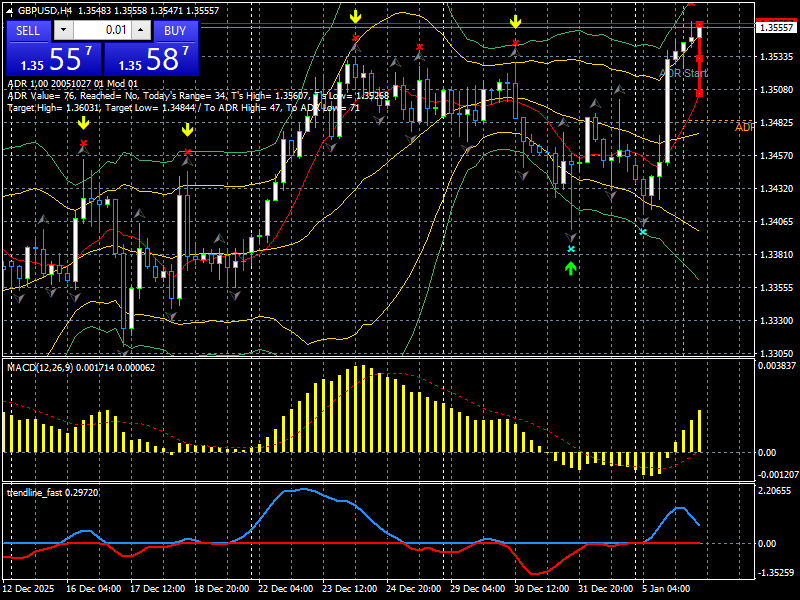The height and width of the screenshot is (600, 800).
Task: Click the 23 Dec 12:00 time label
Action: pyautogui.click(x=349, y=588)
